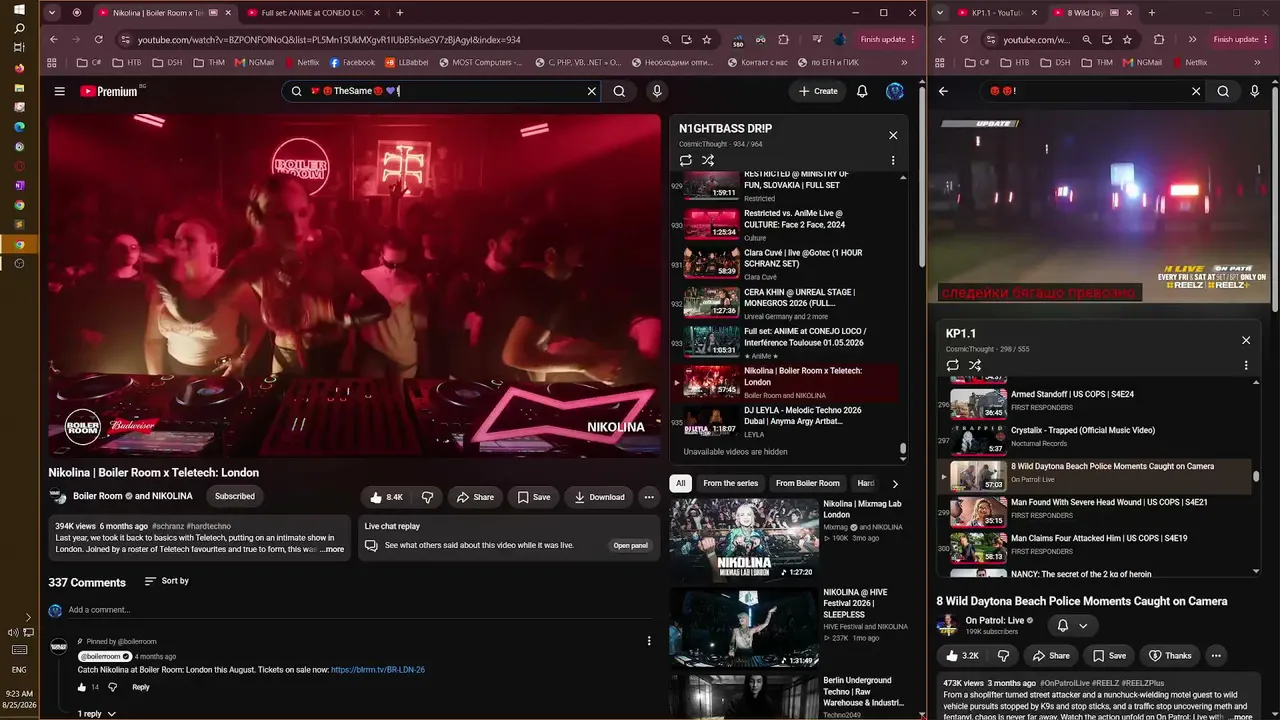Scrub the KP1.1 playlist scrollbar
1280x720 pixels.
pos(1256,477)
